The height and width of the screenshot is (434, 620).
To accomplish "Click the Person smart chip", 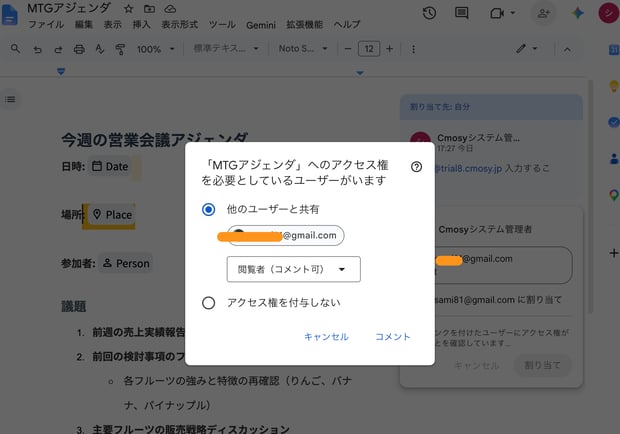I will (126, 263).
